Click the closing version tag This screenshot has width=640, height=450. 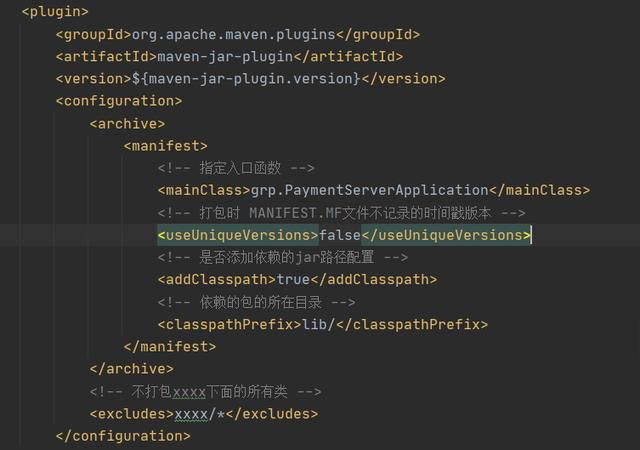(x=403, y=78)
